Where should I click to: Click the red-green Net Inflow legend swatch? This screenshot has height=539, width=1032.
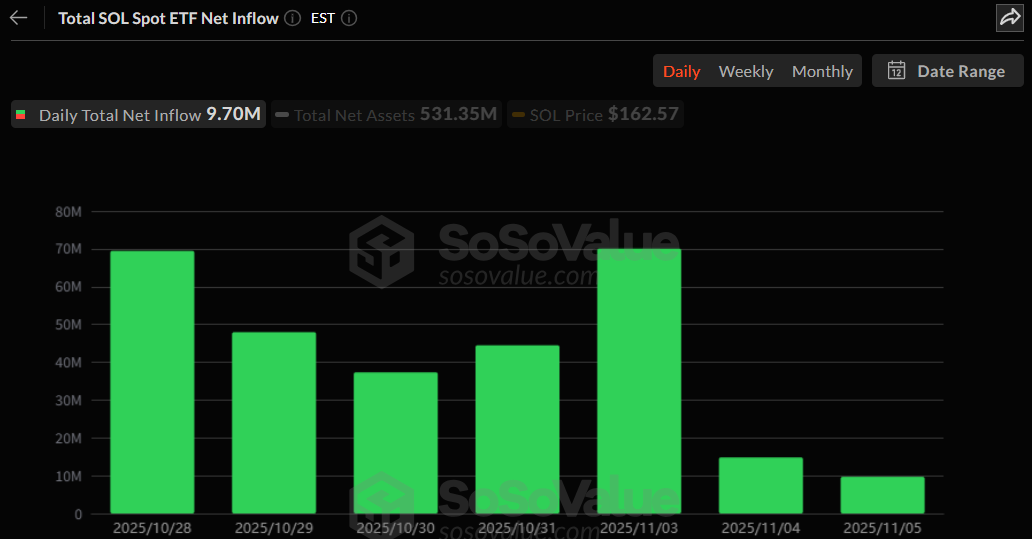click(21, 115)
